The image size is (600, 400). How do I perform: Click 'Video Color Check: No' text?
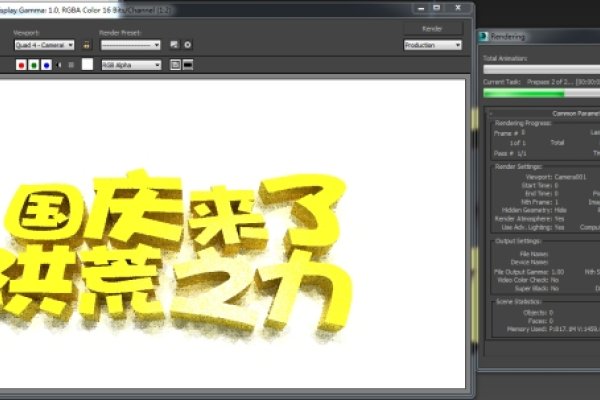[x=528, y=280]
